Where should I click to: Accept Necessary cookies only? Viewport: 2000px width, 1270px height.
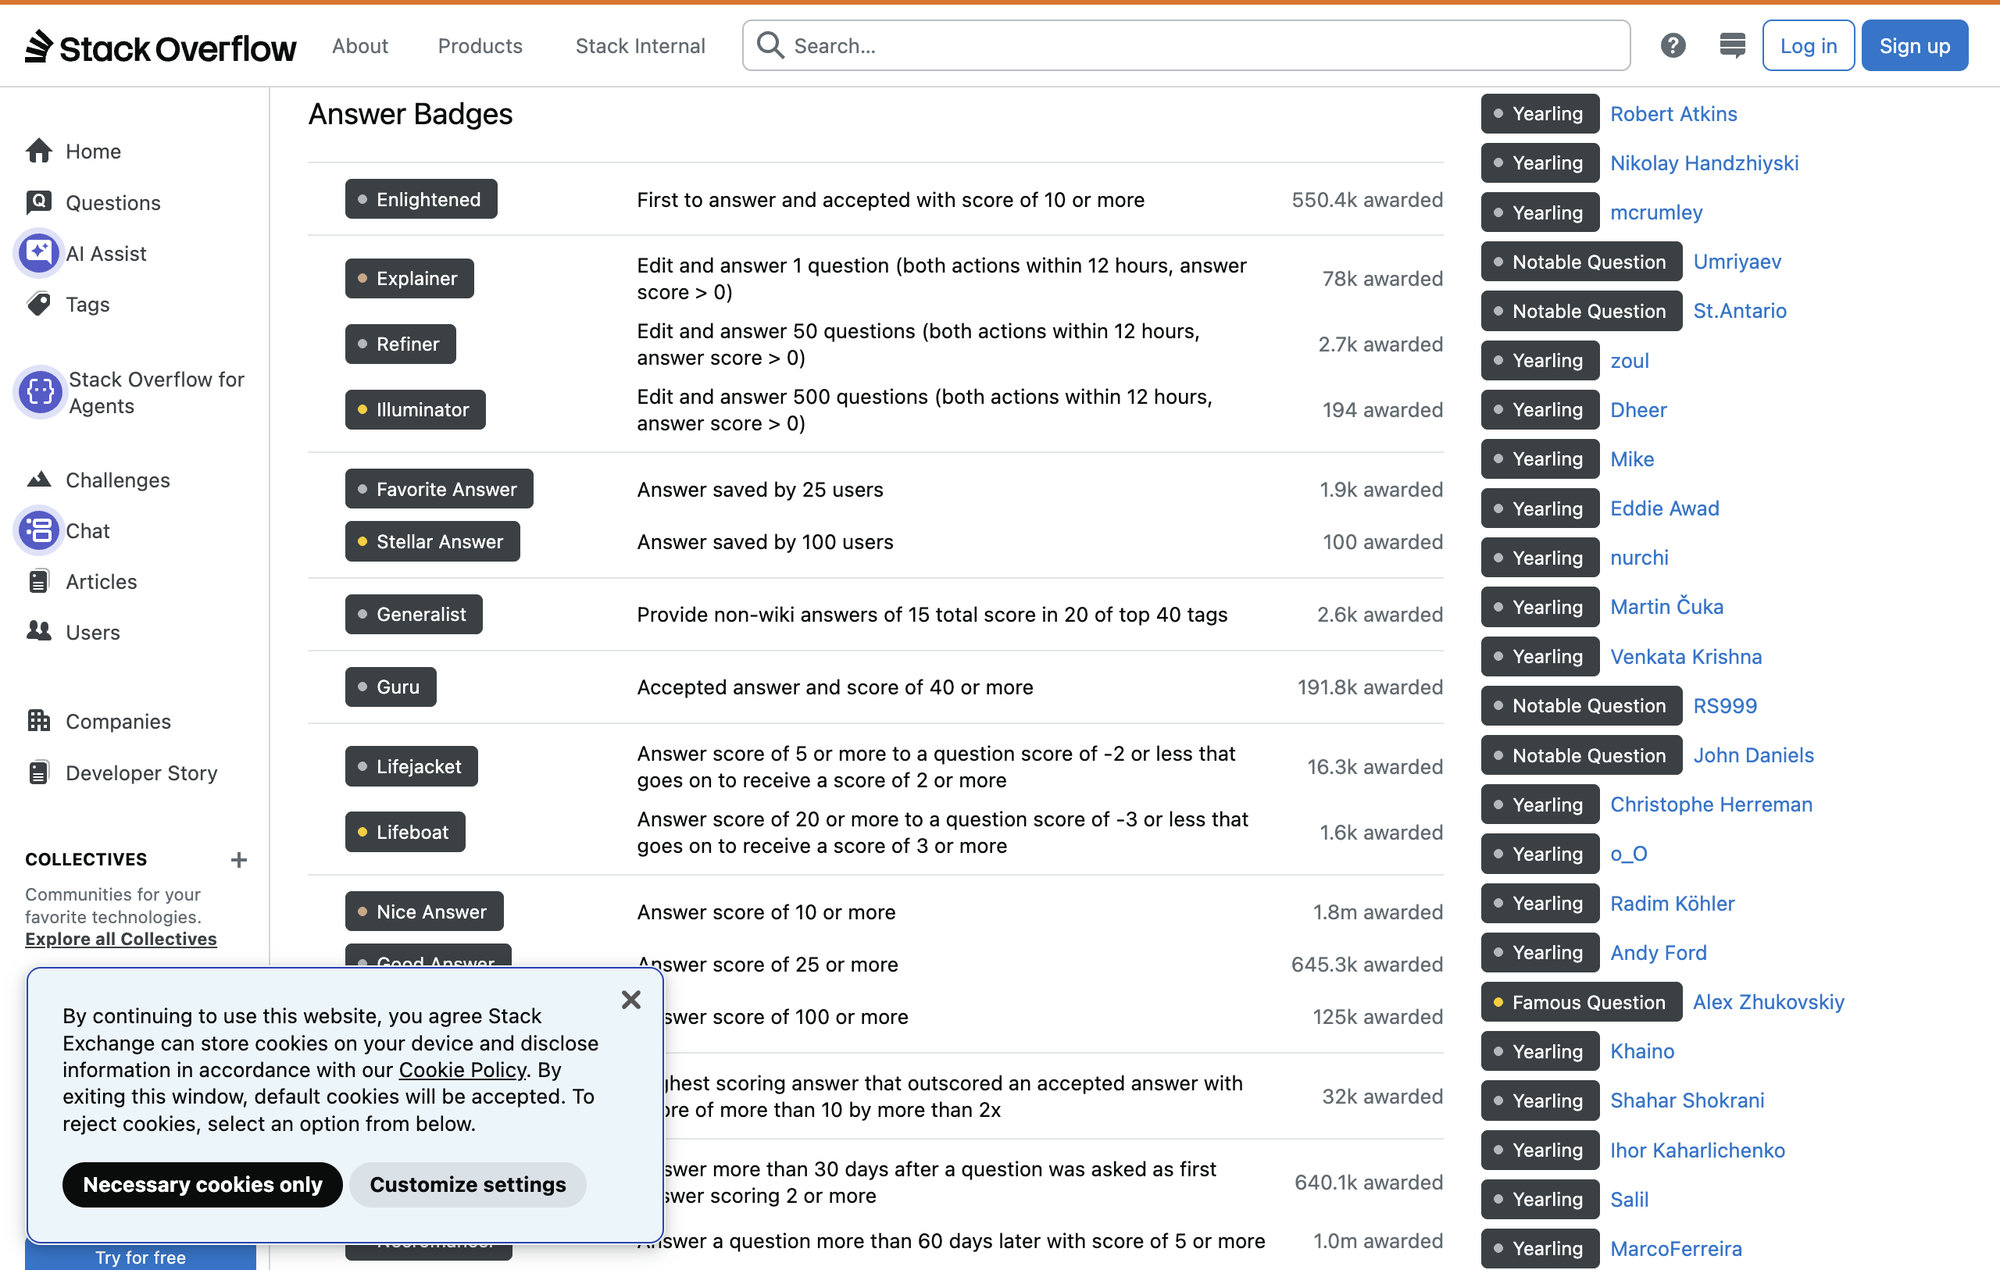tap(202, 1184)
